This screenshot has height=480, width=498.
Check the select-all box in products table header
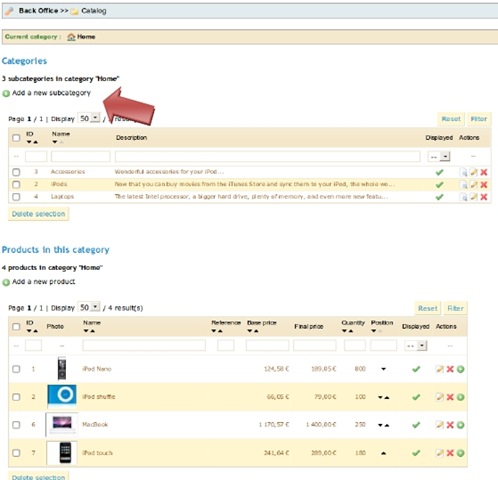coord(16,326)
